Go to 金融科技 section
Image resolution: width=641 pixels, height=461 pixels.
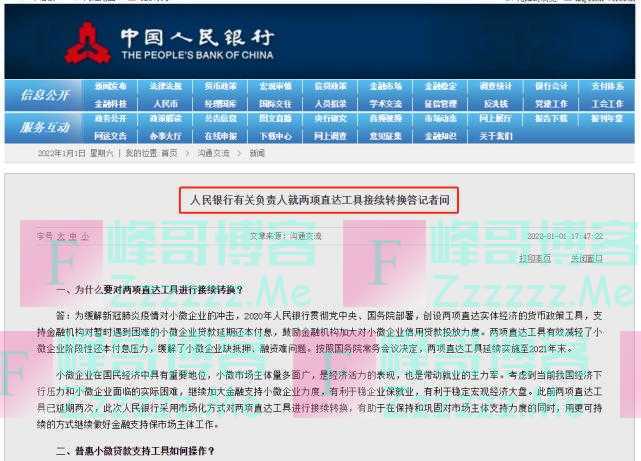pyautogui.click(x=110, y=104)
